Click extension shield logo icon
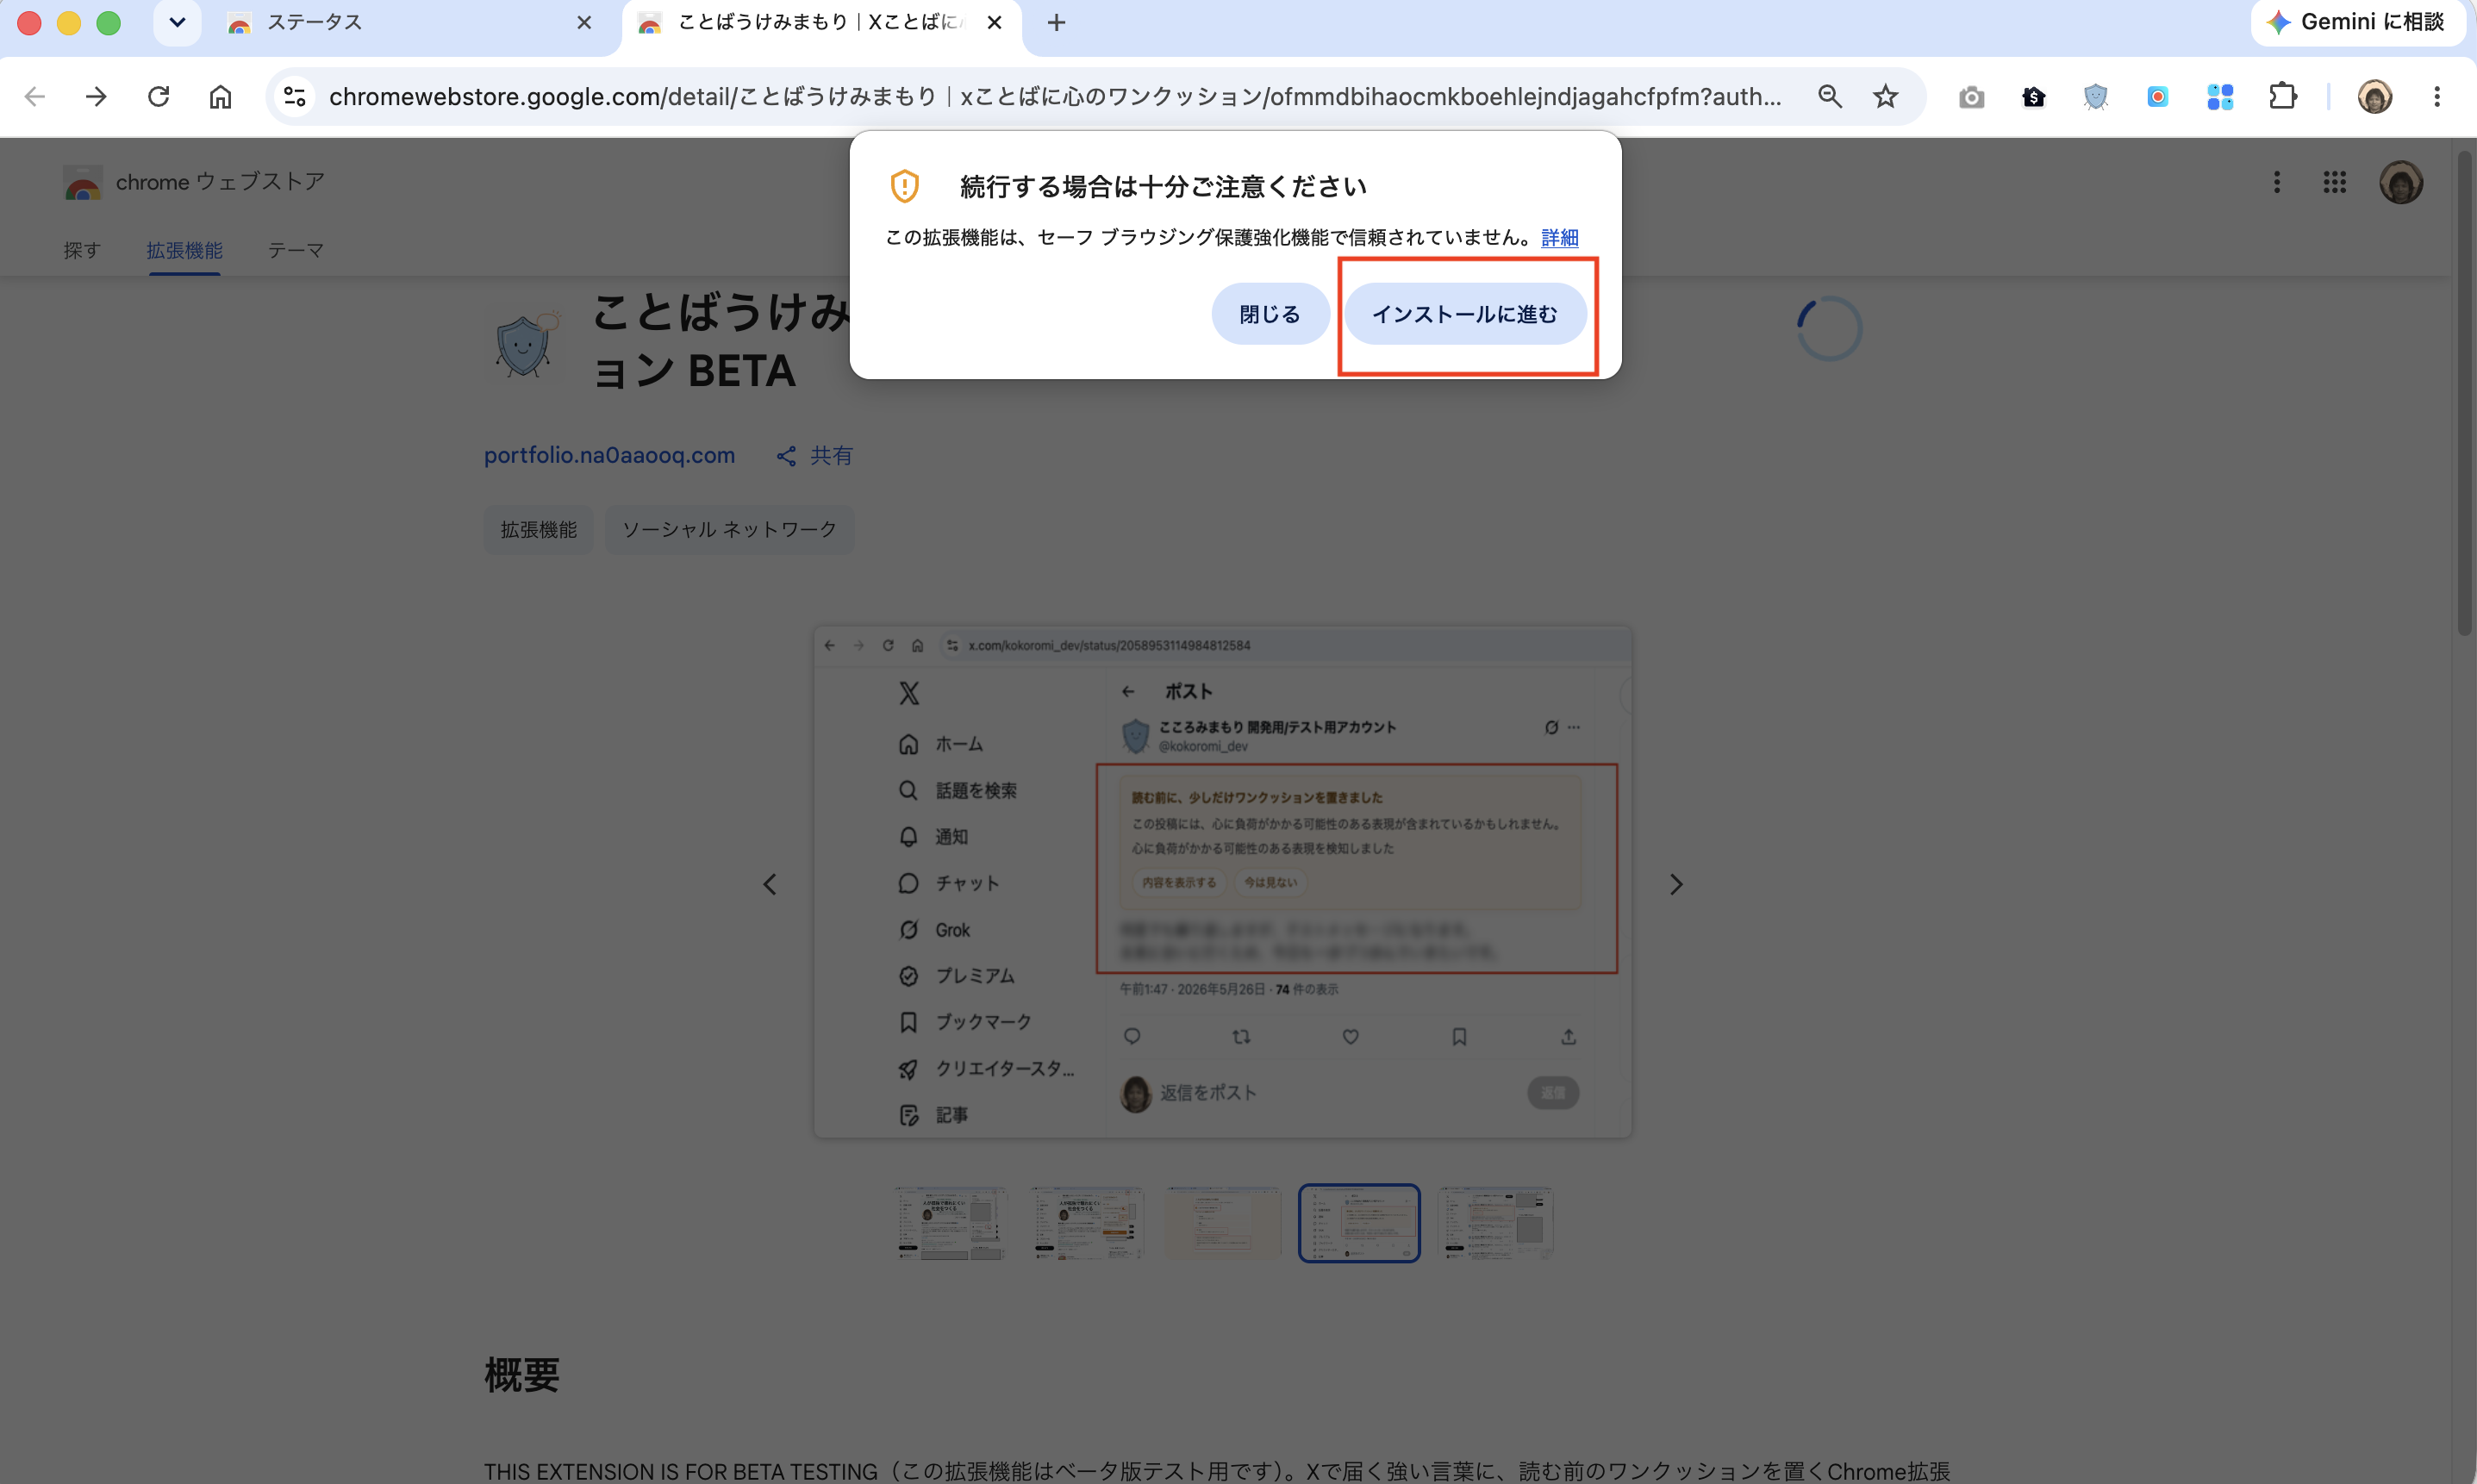The image size is (2477, 1484). pyautogui.click(x=522, y=343)
